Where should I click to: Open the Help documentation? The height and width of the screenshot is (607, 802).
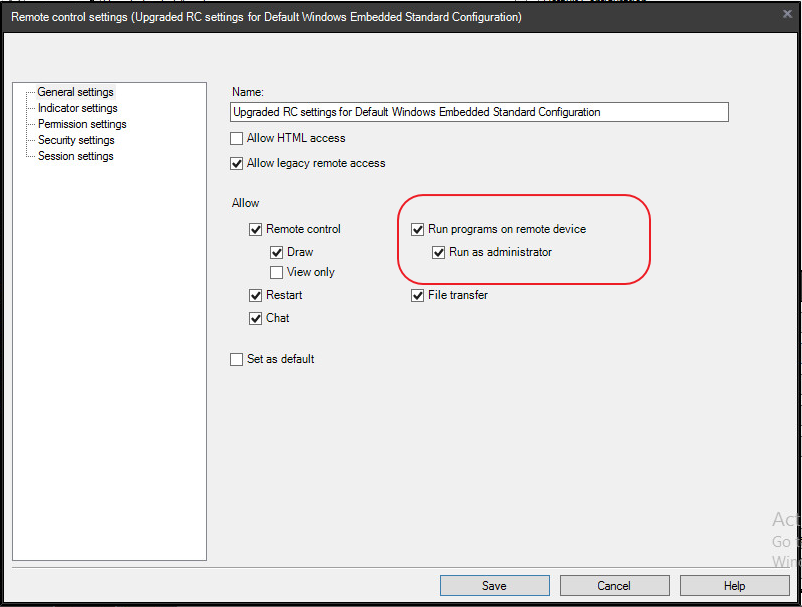(734, 585)
